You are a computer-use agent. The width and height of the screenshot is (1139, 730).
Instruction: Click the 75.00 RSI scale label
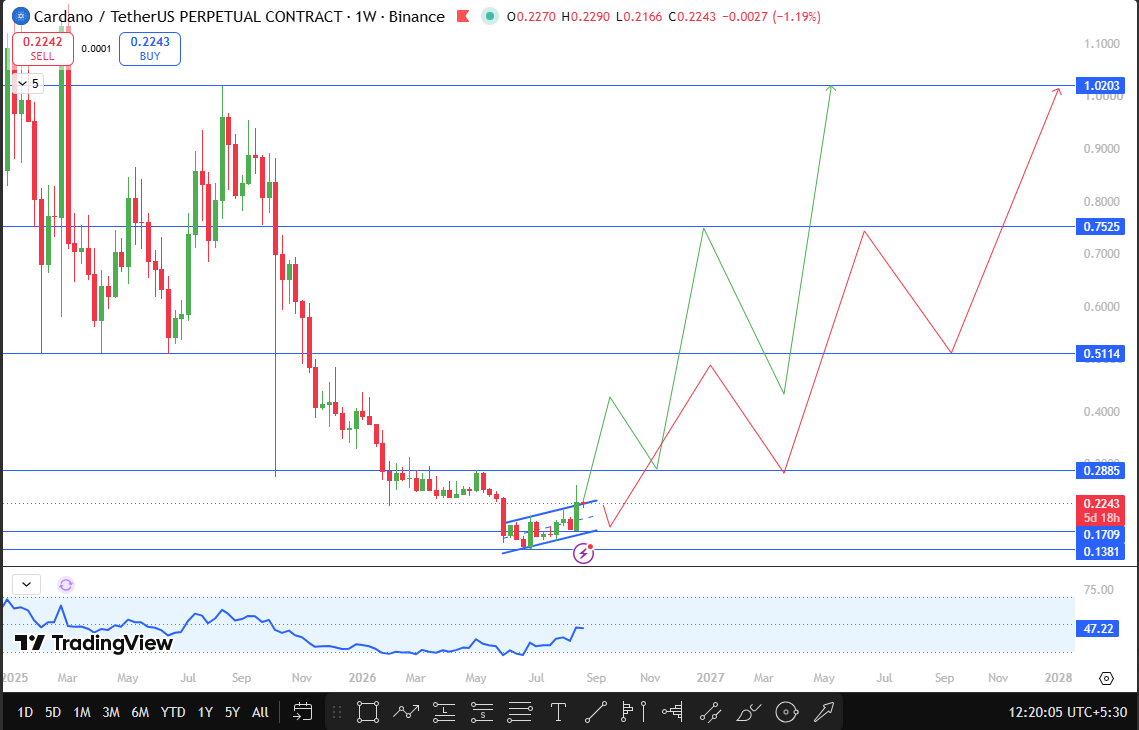click(x=1098, y=590)
